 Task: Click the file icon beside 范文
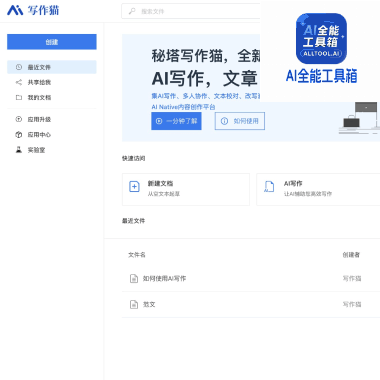tap(134, 304)
